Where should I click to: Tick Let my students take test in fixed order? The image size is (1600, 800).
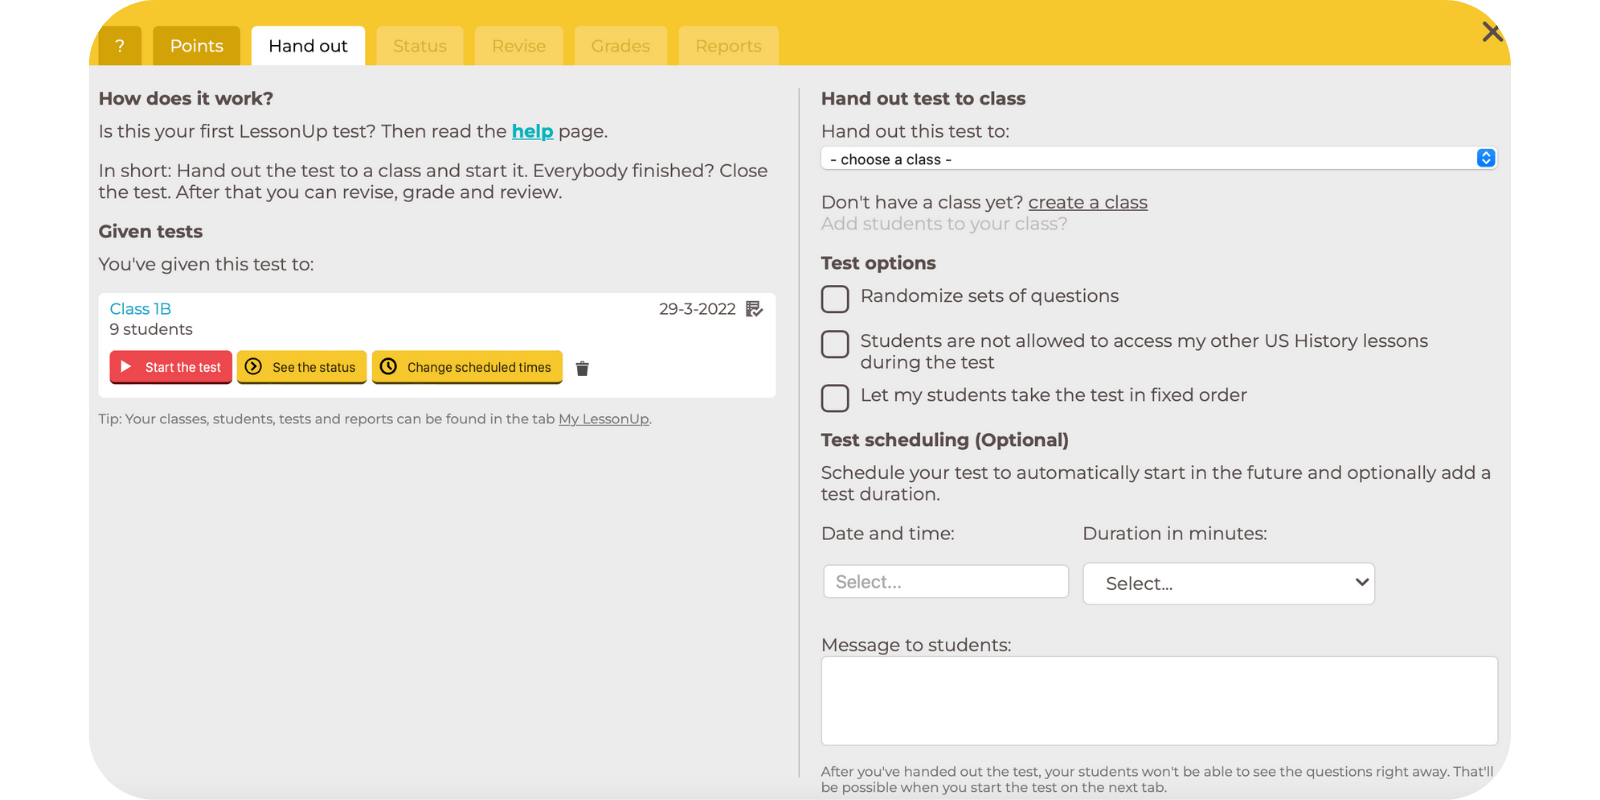click(x=835, y=397)
